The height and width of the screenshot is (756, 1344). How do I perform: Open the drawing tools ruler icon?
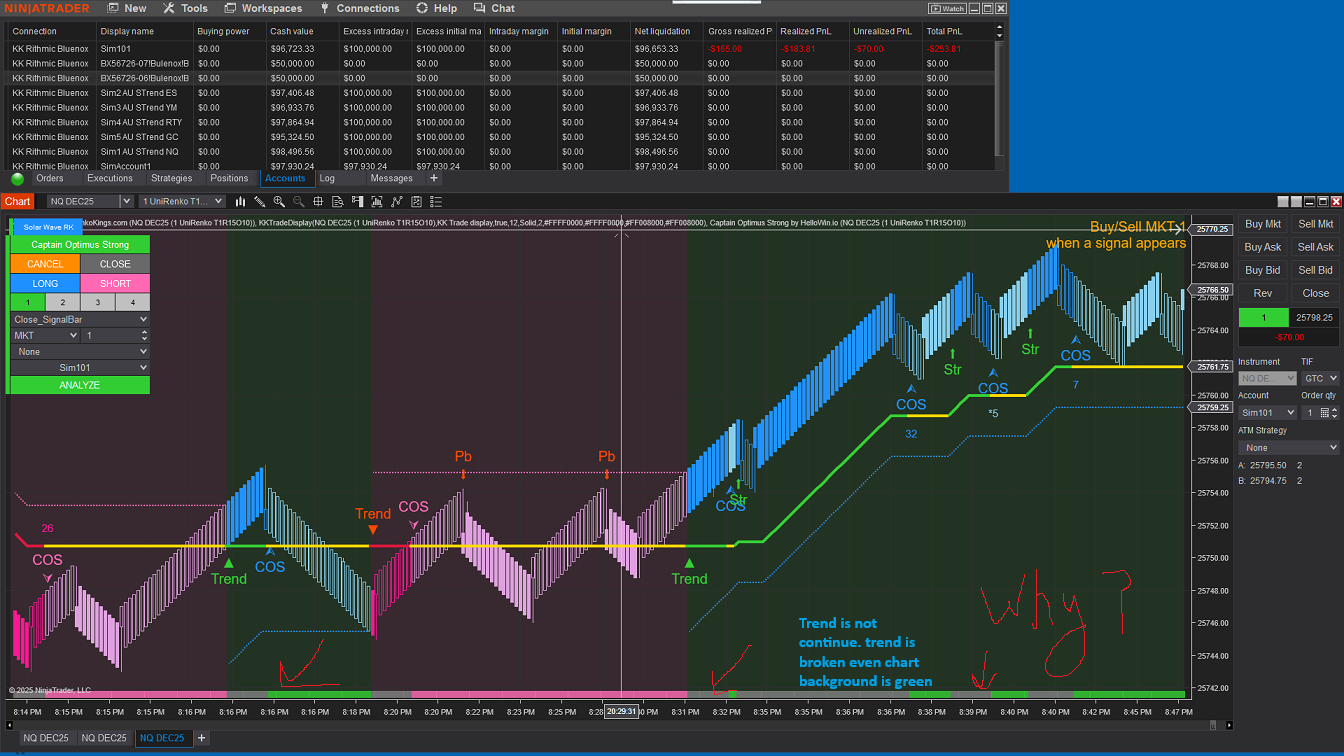coord(260,202)
